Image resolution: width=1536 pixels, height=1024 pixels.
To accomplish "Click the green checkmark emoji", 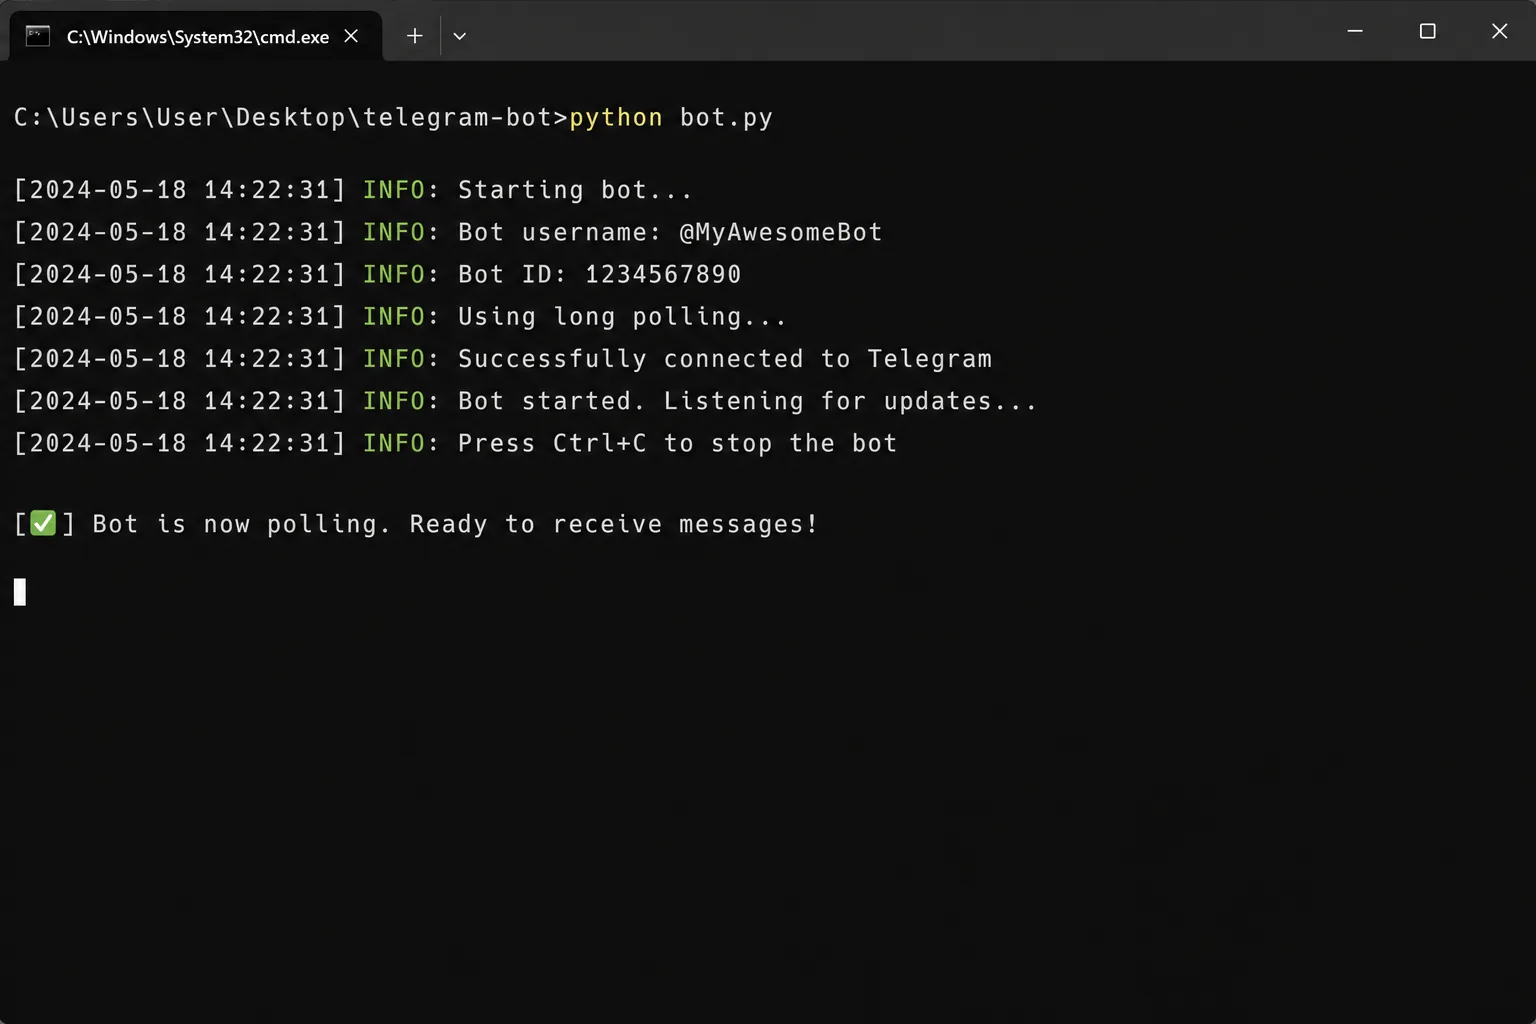I will 43,523.
